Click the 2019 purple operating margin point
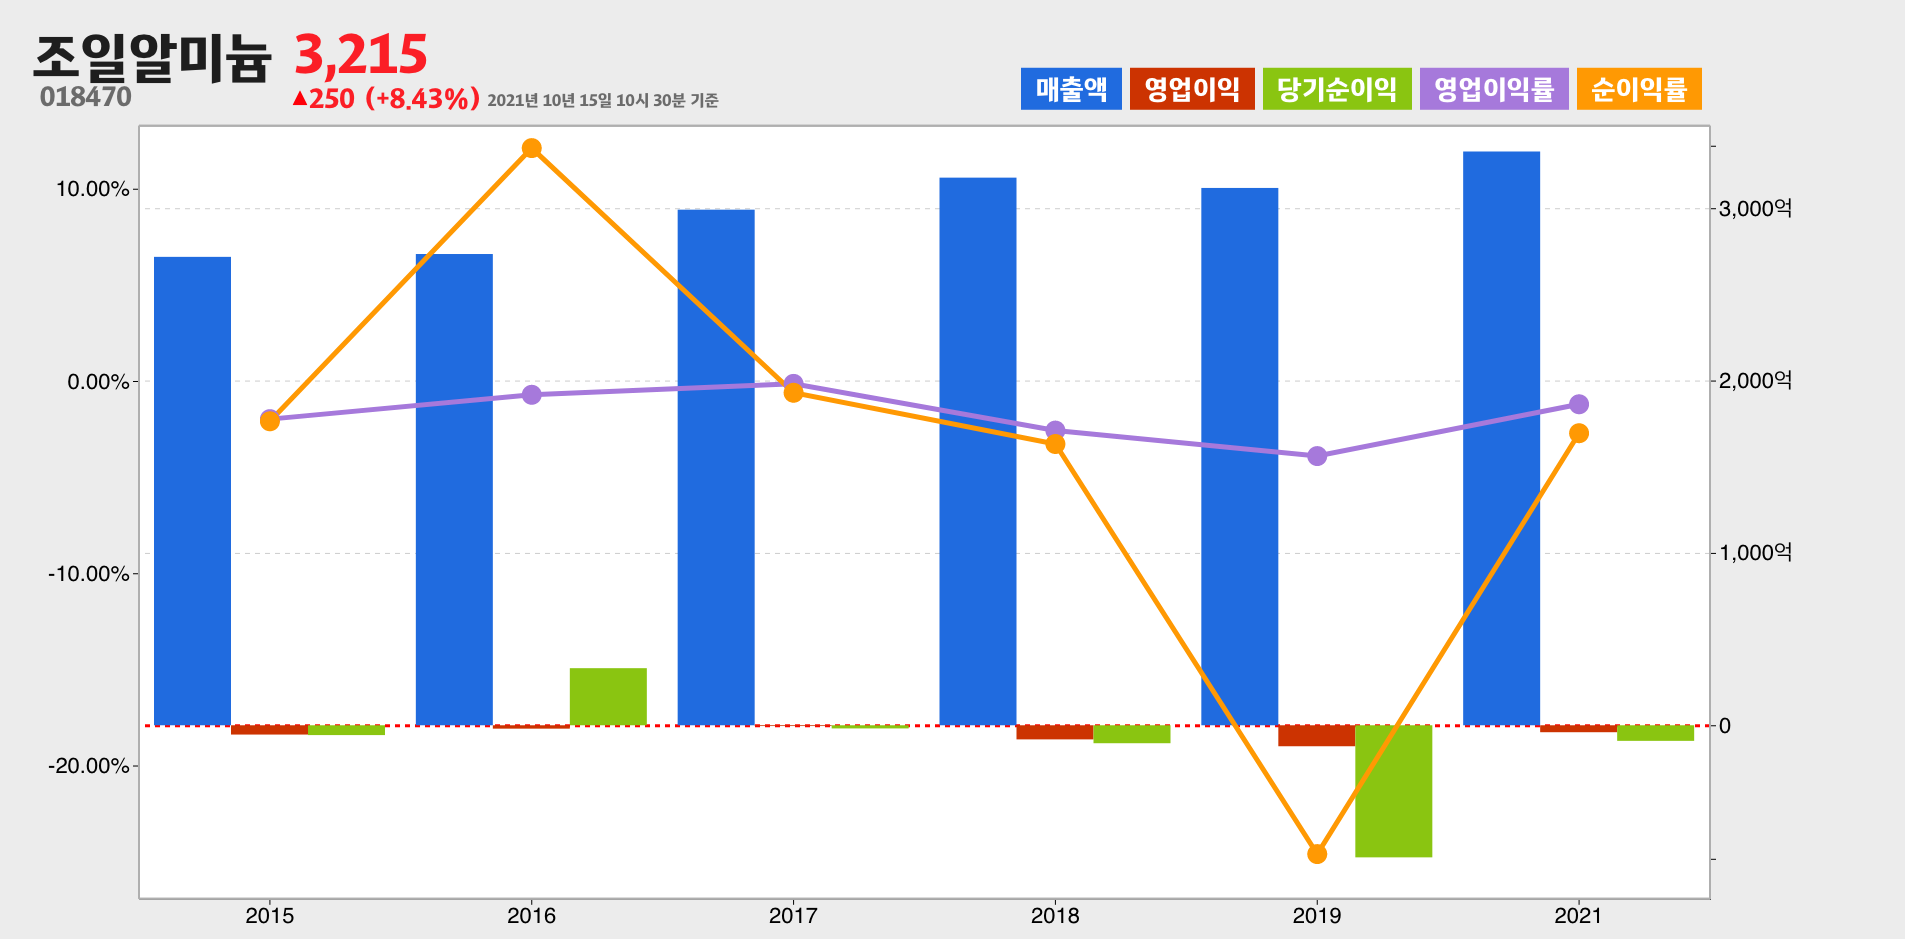1920x939 pixels. tap(1317, 456)
